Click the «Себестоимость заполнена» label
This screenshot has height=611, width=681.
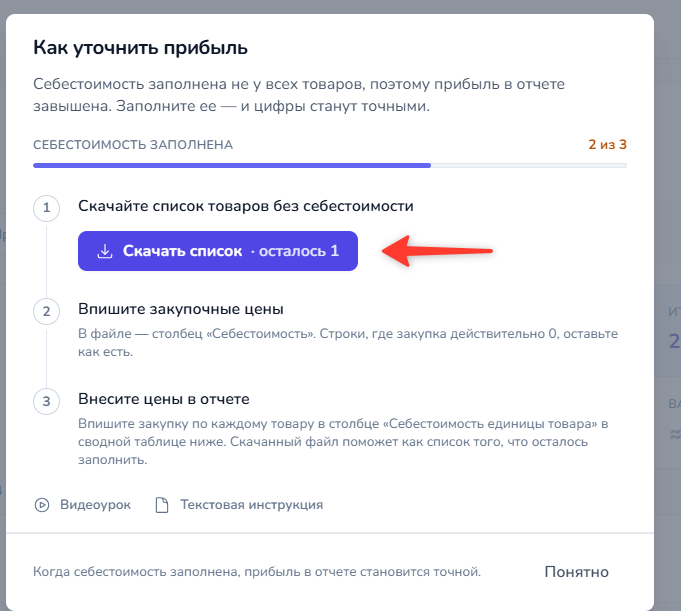click(133, 145)
